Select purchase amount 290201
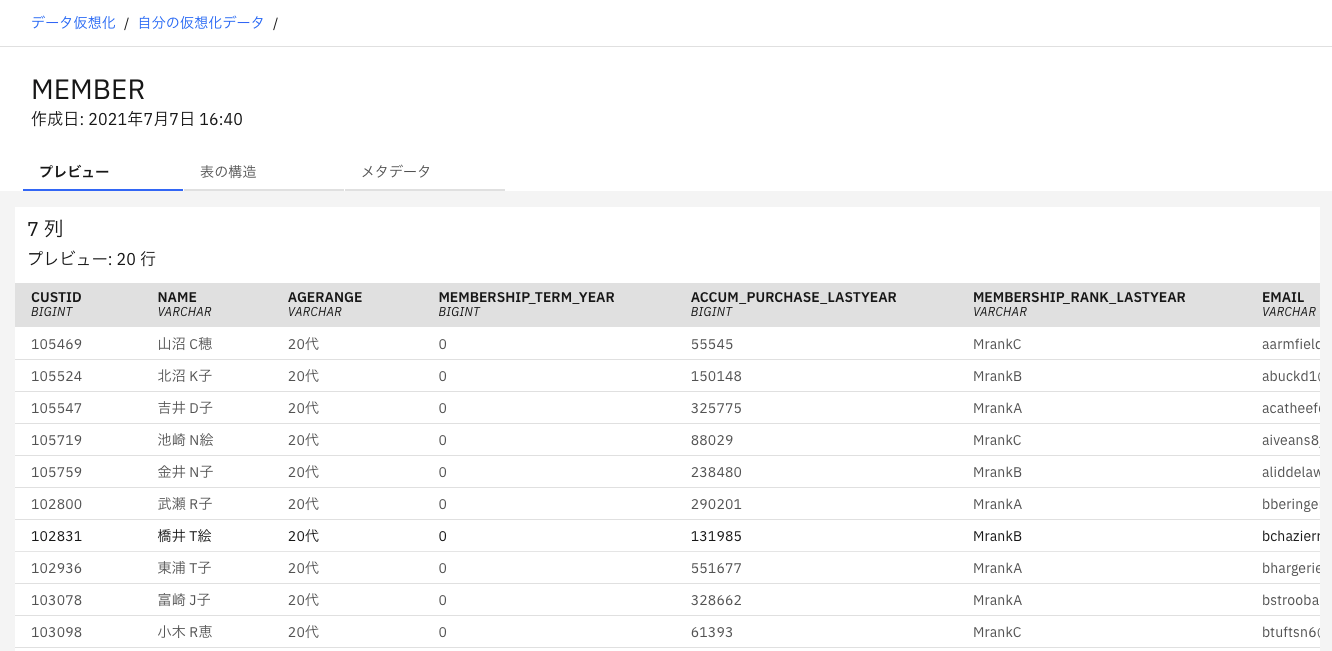Image resolution: width=1332 pixels, height=651 pixels. (x=716, y=504)
